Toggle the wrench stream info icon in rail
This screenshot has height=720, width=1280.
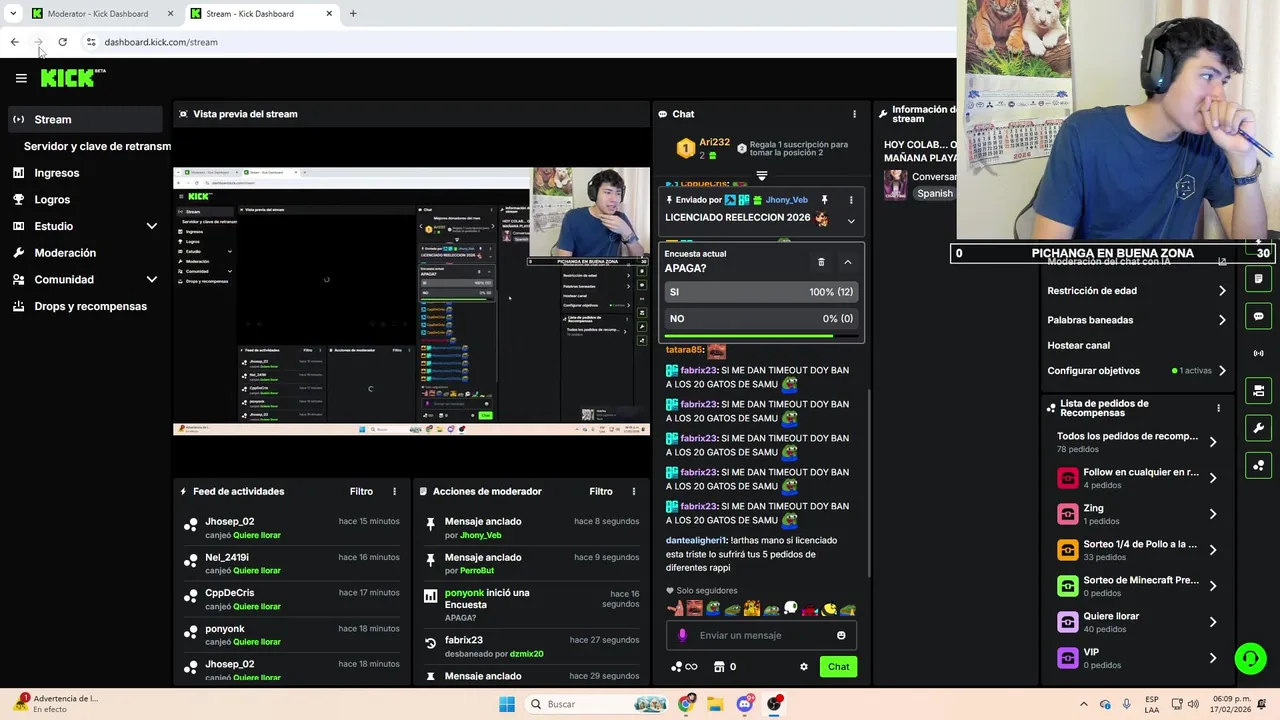point(1258,428)
